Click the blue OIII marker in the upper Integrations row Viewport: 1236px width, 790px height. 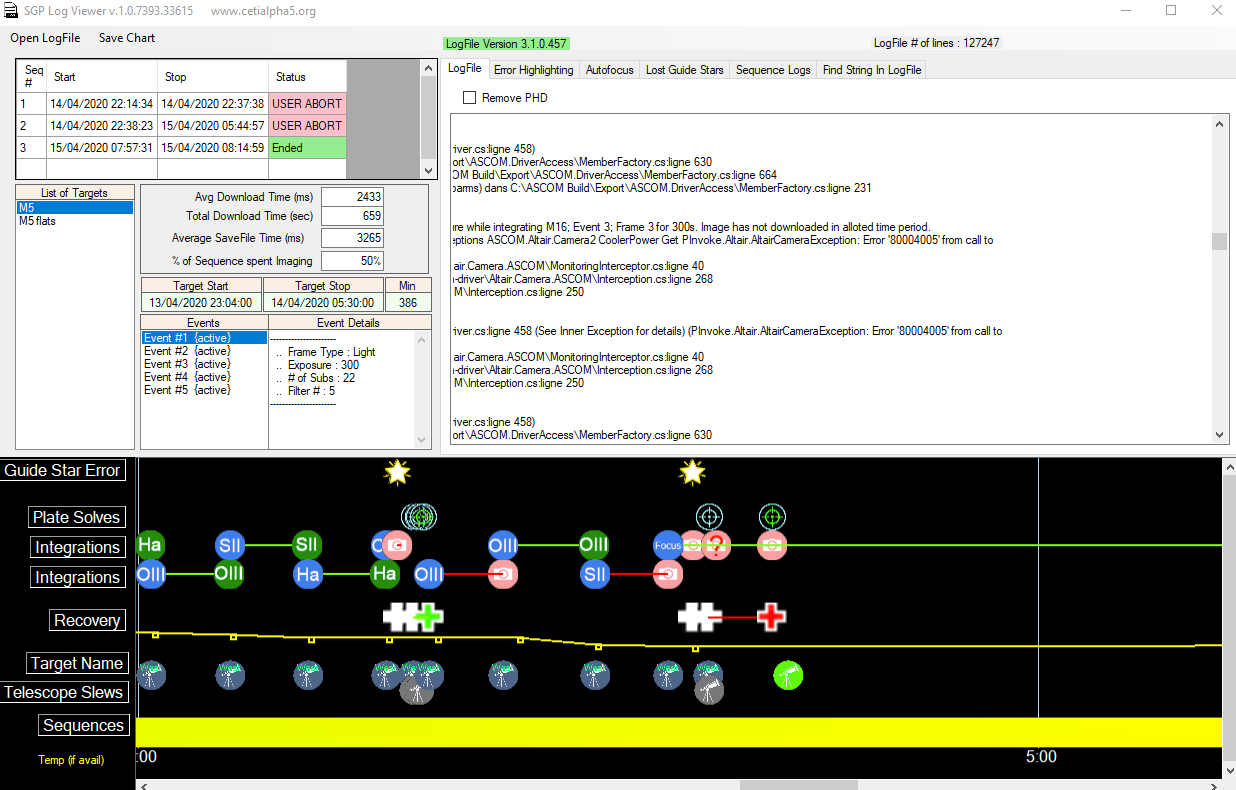coord(503,545)
